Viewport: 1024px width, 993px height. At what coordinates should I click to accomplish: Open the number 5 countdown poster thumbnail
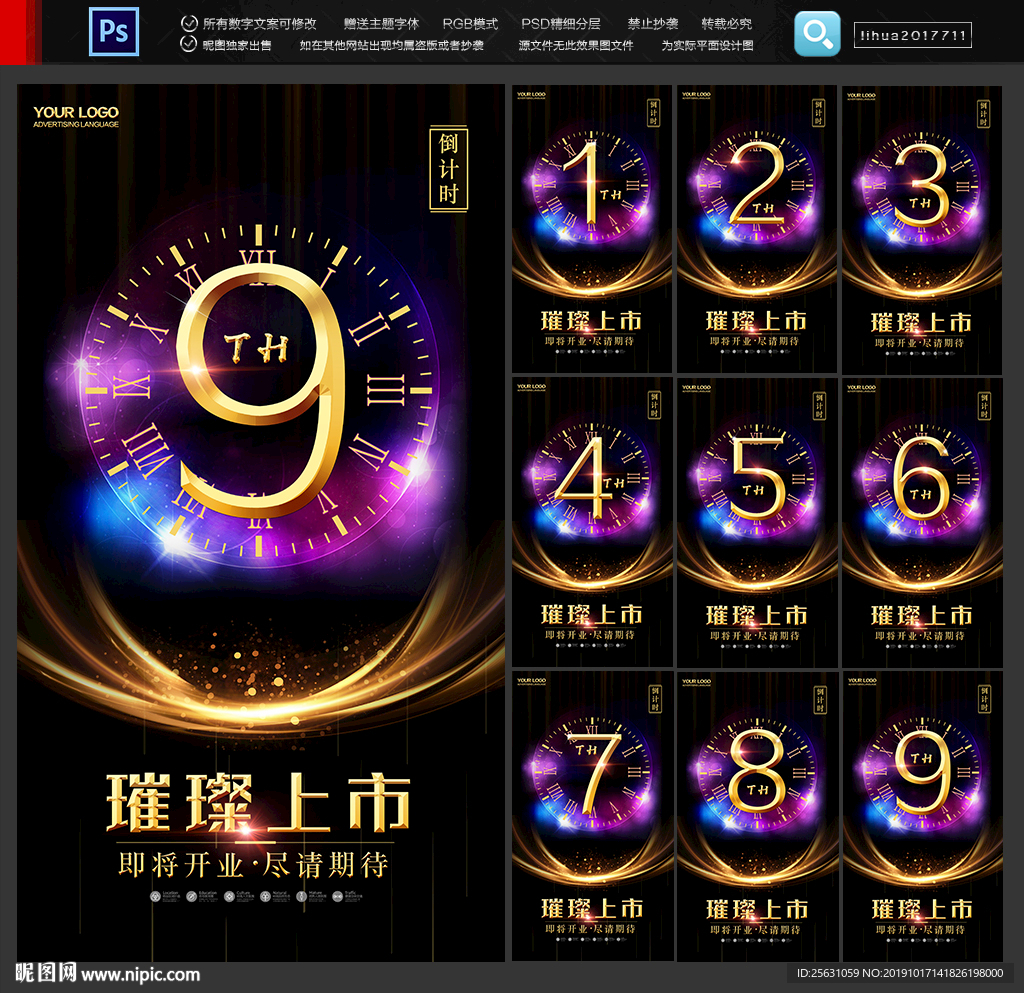pos(757,522)
